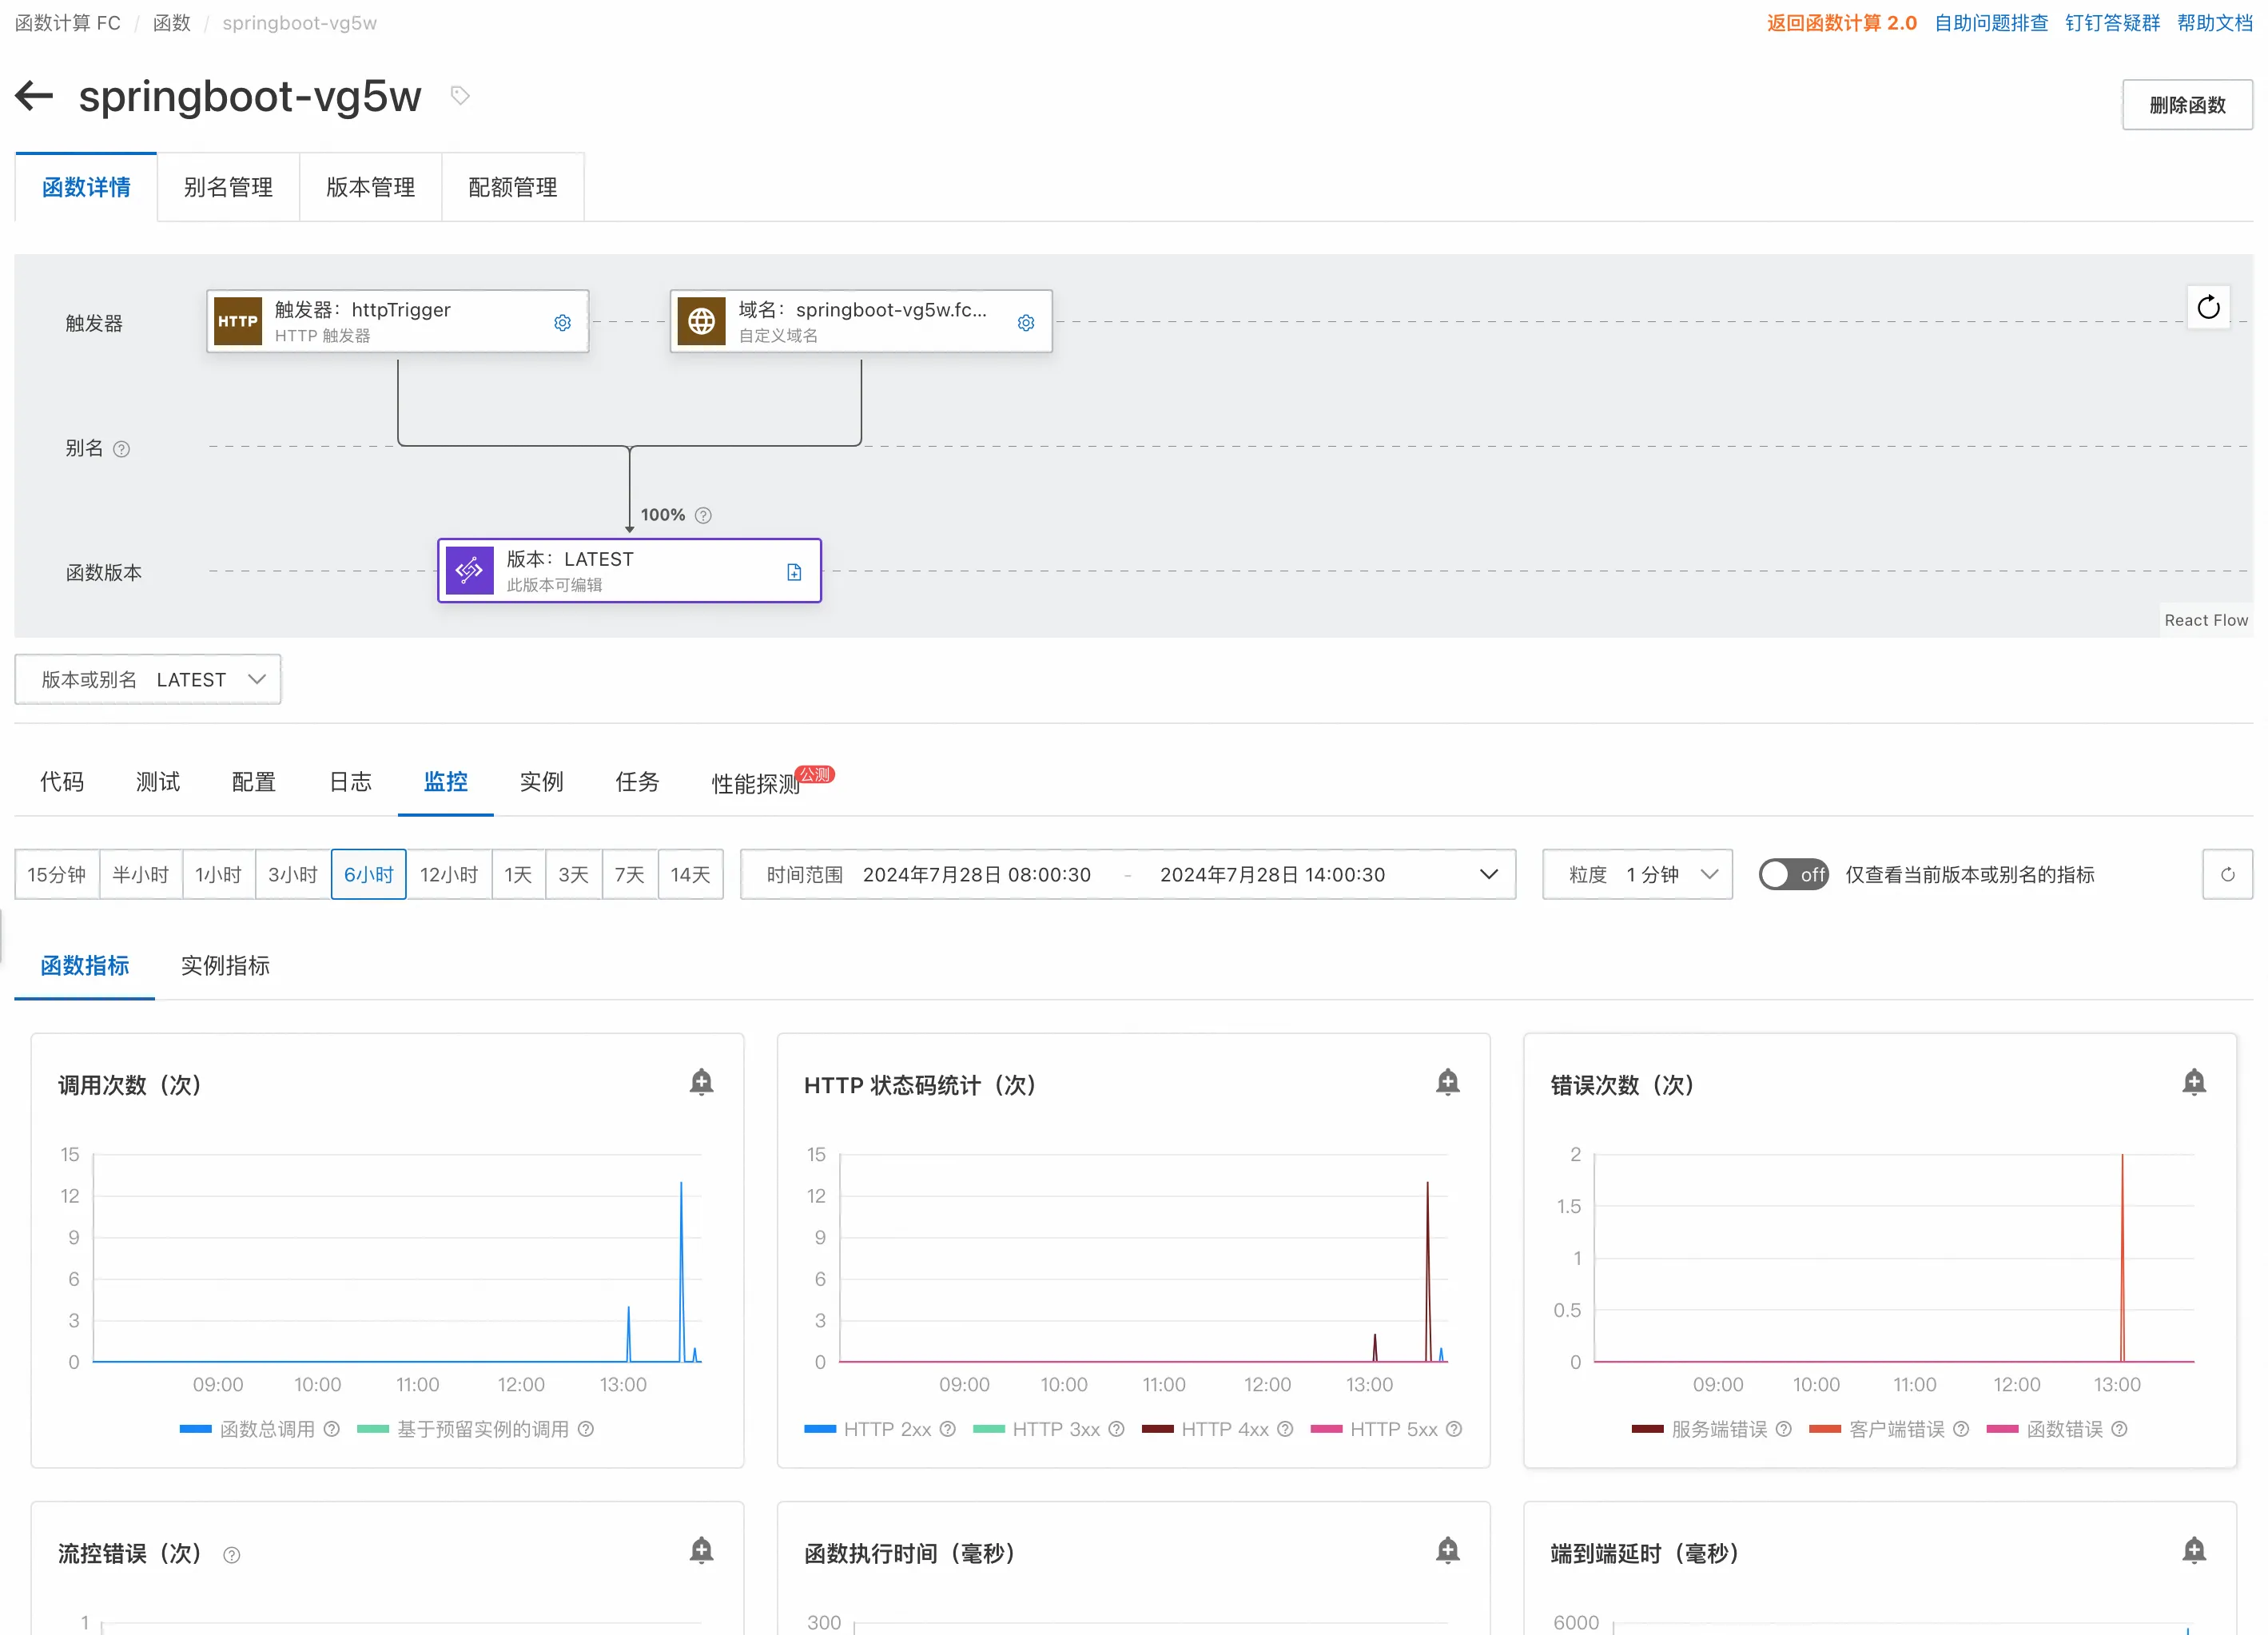Open the 时间范围 date range dropdown

coord(1128,874)
